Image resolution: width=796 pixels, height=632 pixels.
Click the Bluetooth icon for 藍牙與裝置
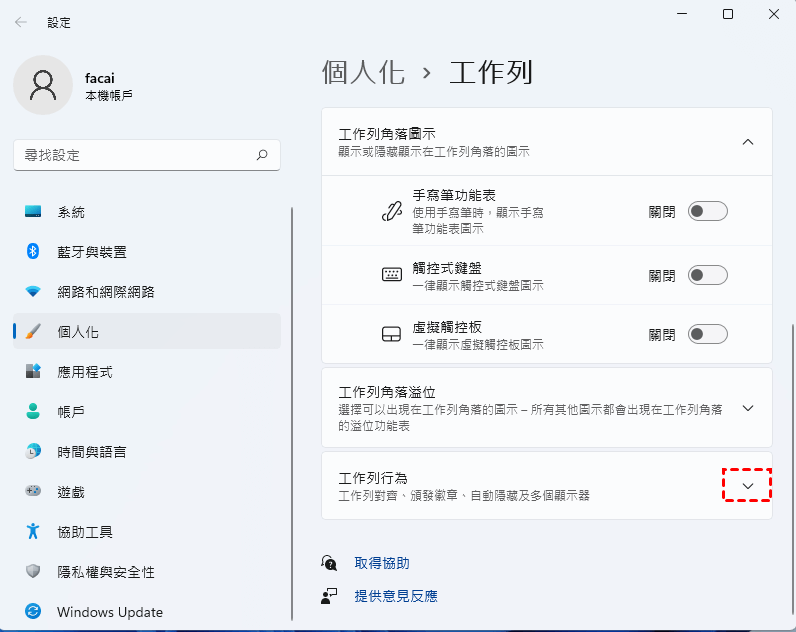click(33, 252)
